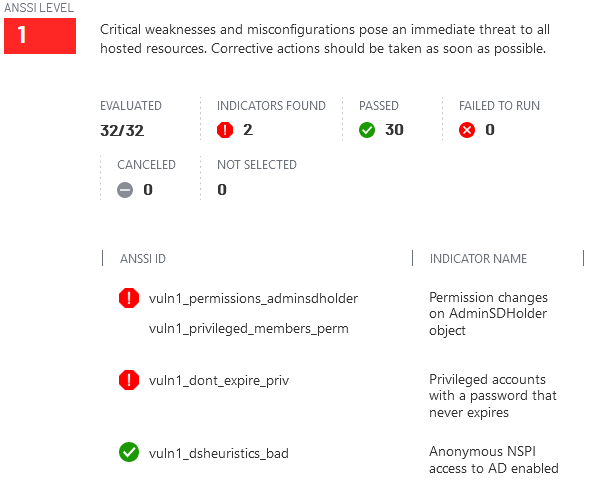Viewport: 595px width, 483px height.
Task: Open the vuln1_privileged_members_perm entry
Action: (x=249, y=329)
